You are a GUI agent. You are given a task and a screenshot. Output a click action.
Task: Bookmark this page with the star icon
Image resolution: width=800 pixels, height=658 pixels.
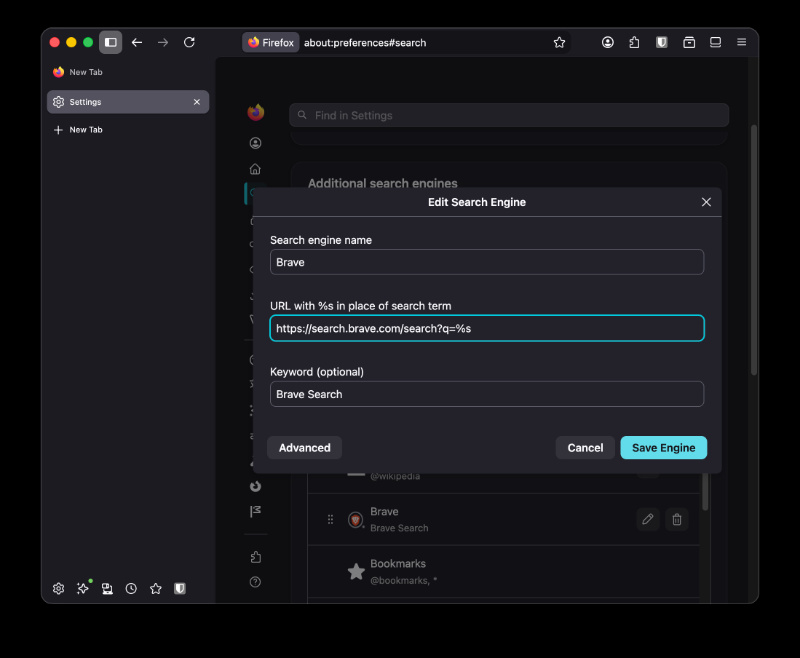click(559, 42)
